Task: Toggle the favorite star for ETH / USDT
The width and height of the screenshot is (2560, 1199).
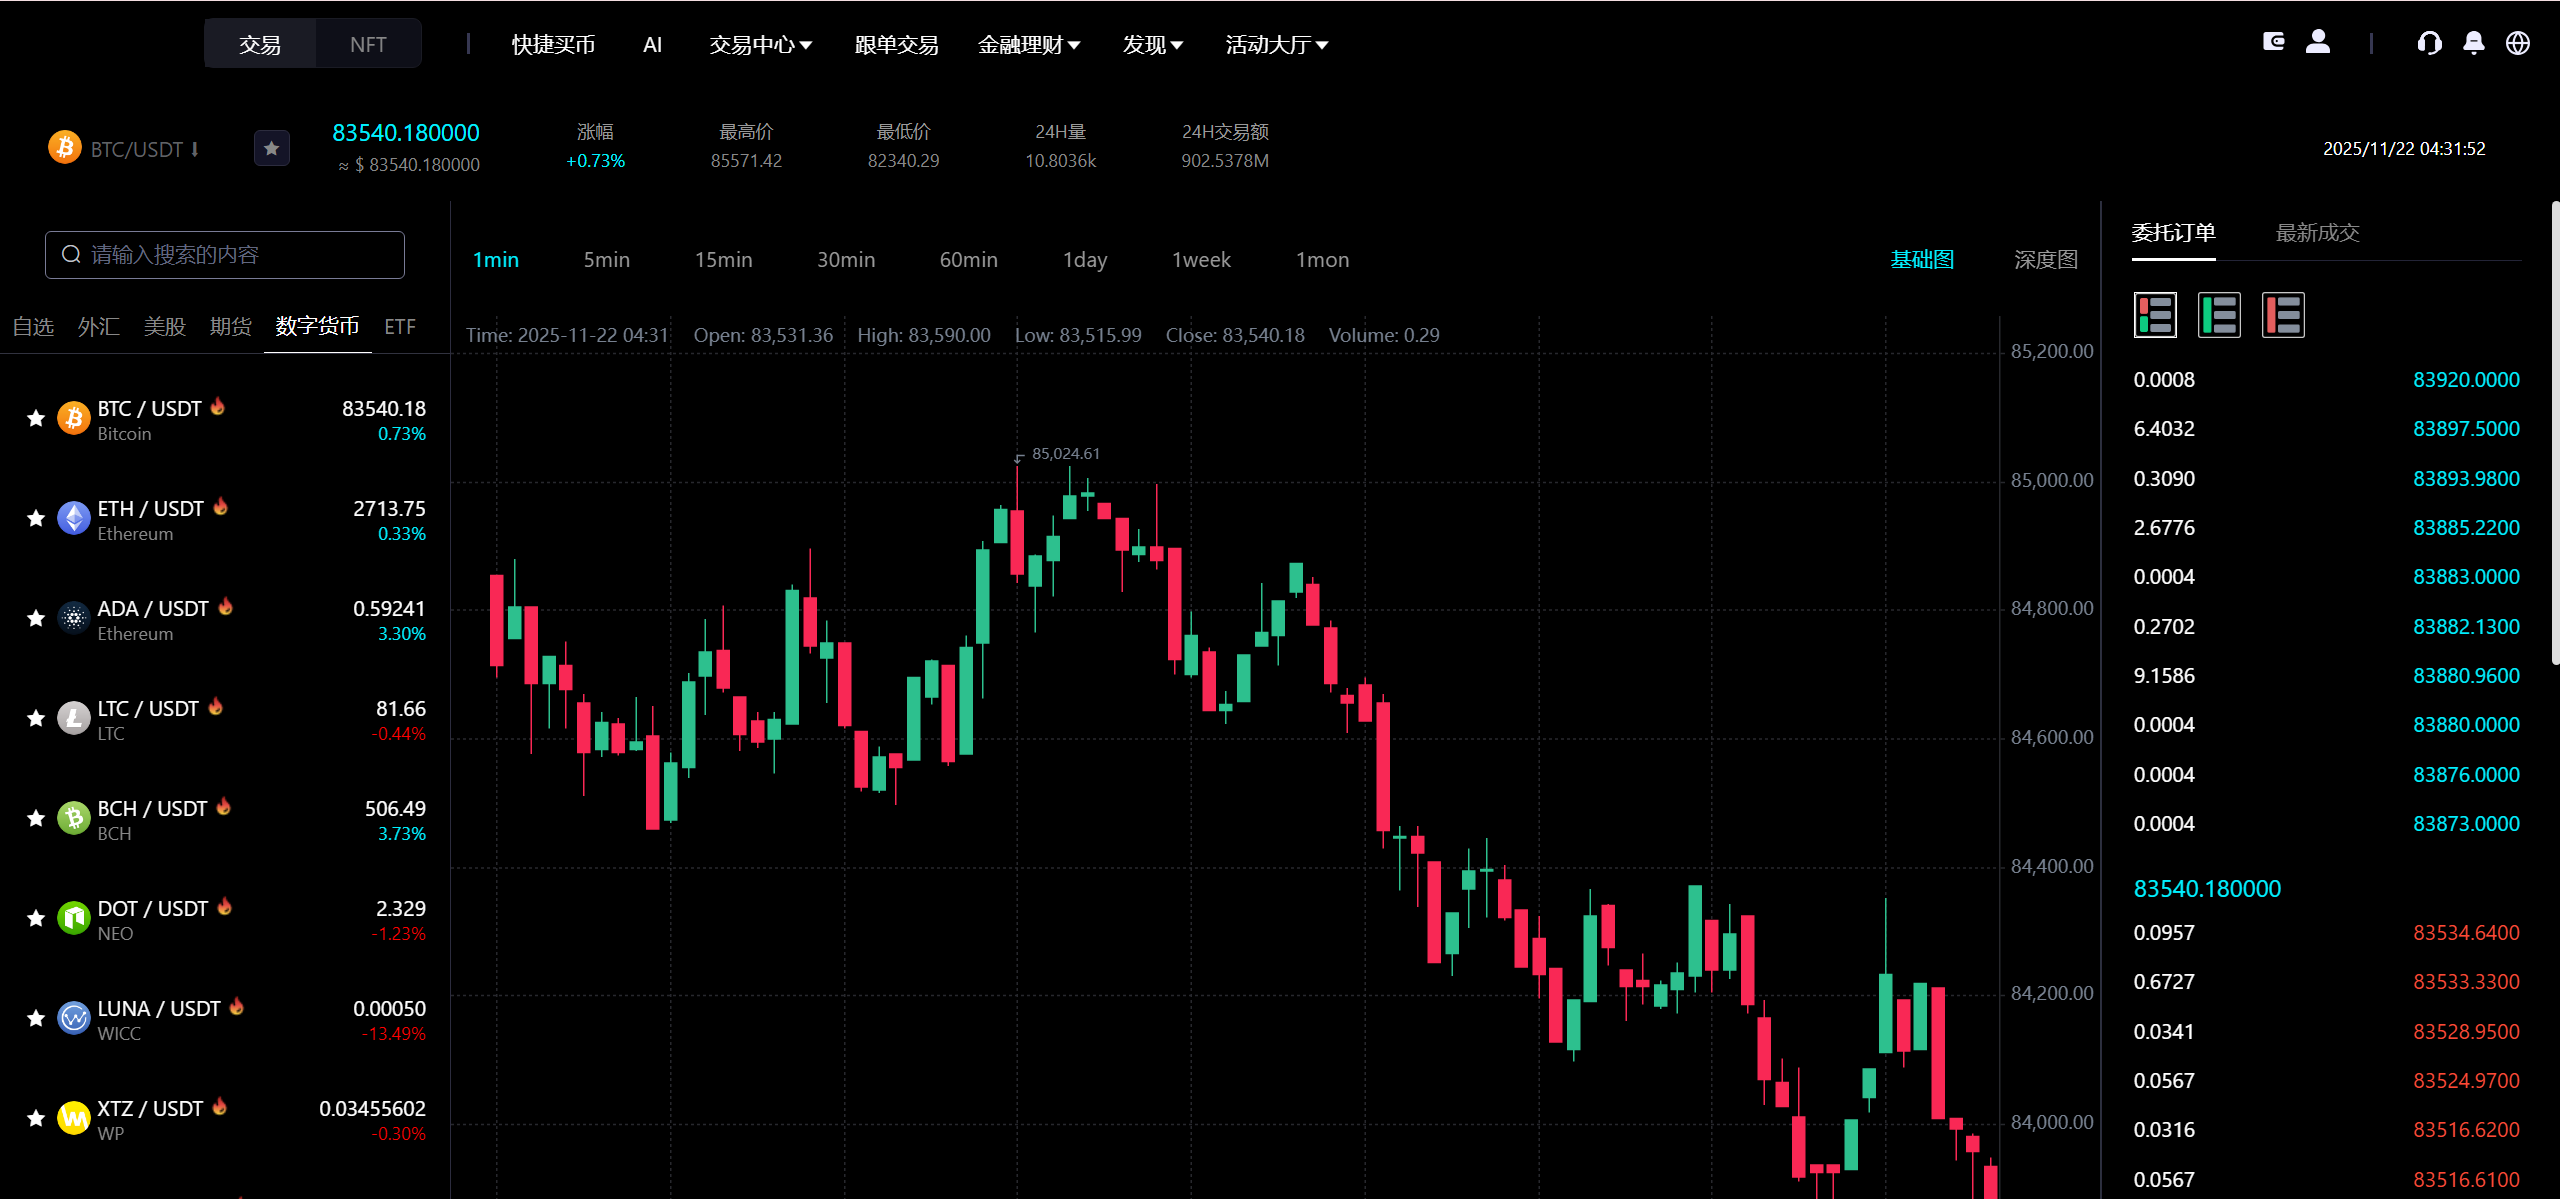Action: (36, 518)
